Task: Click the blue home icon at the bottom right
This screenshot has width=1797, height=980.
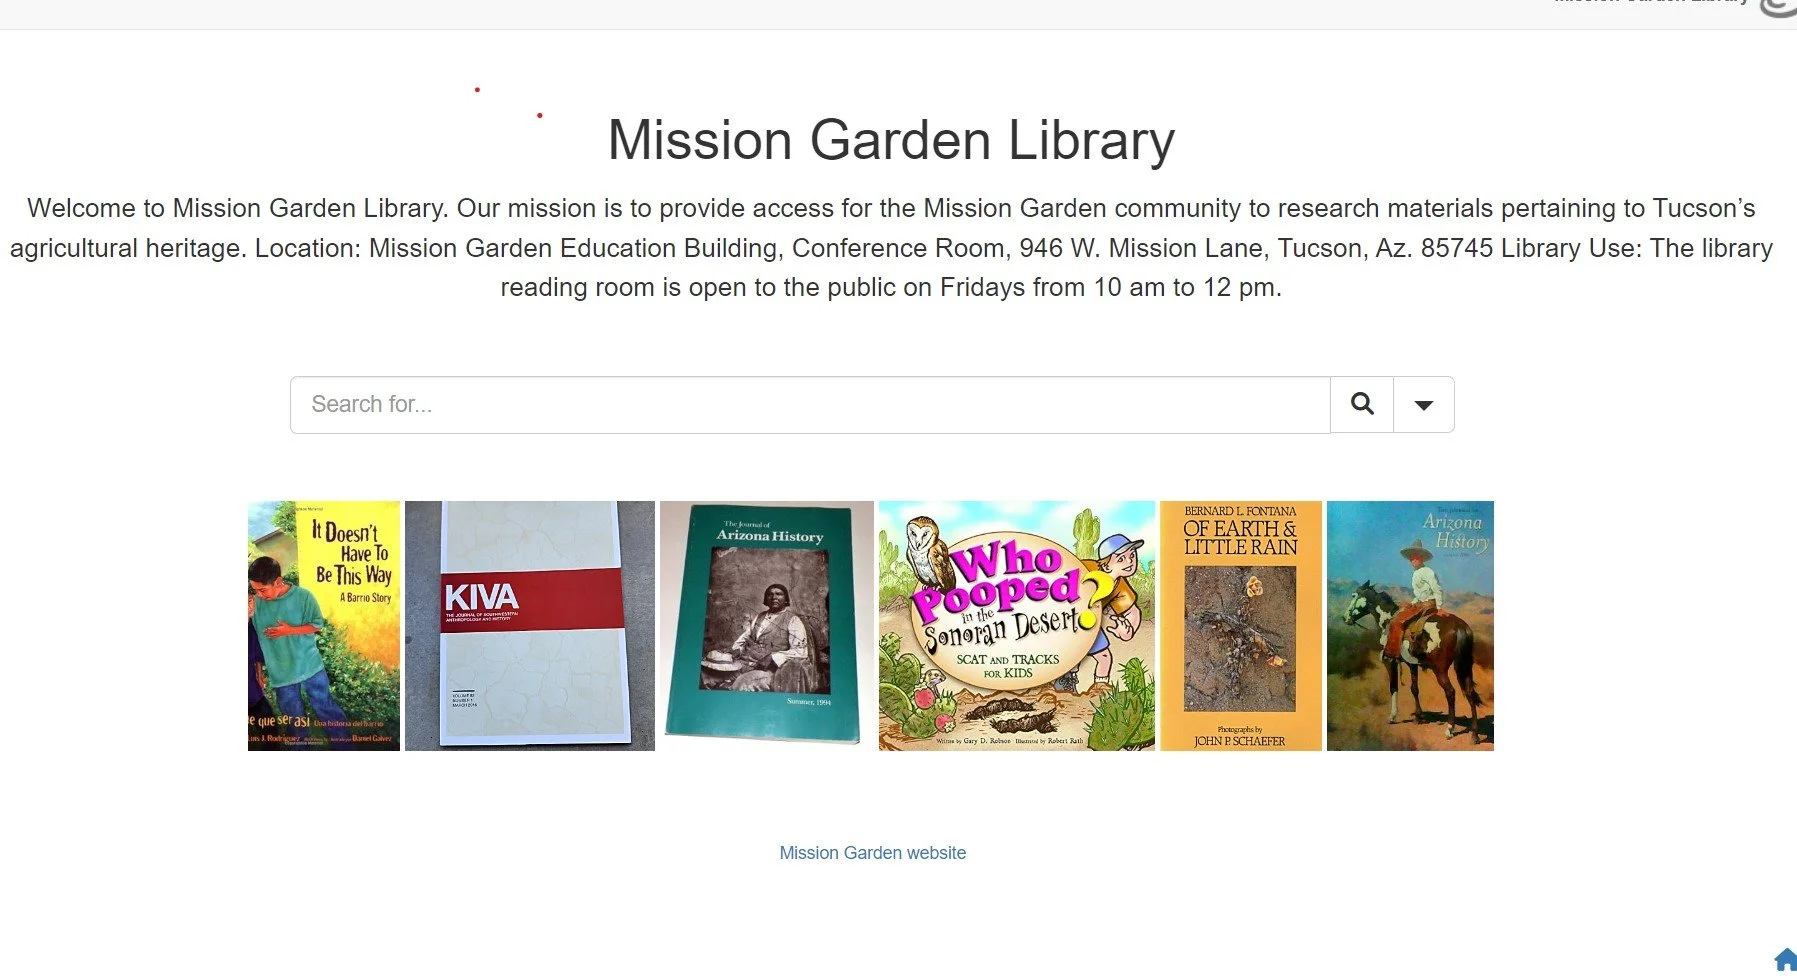Action: tap(1785, 960)
